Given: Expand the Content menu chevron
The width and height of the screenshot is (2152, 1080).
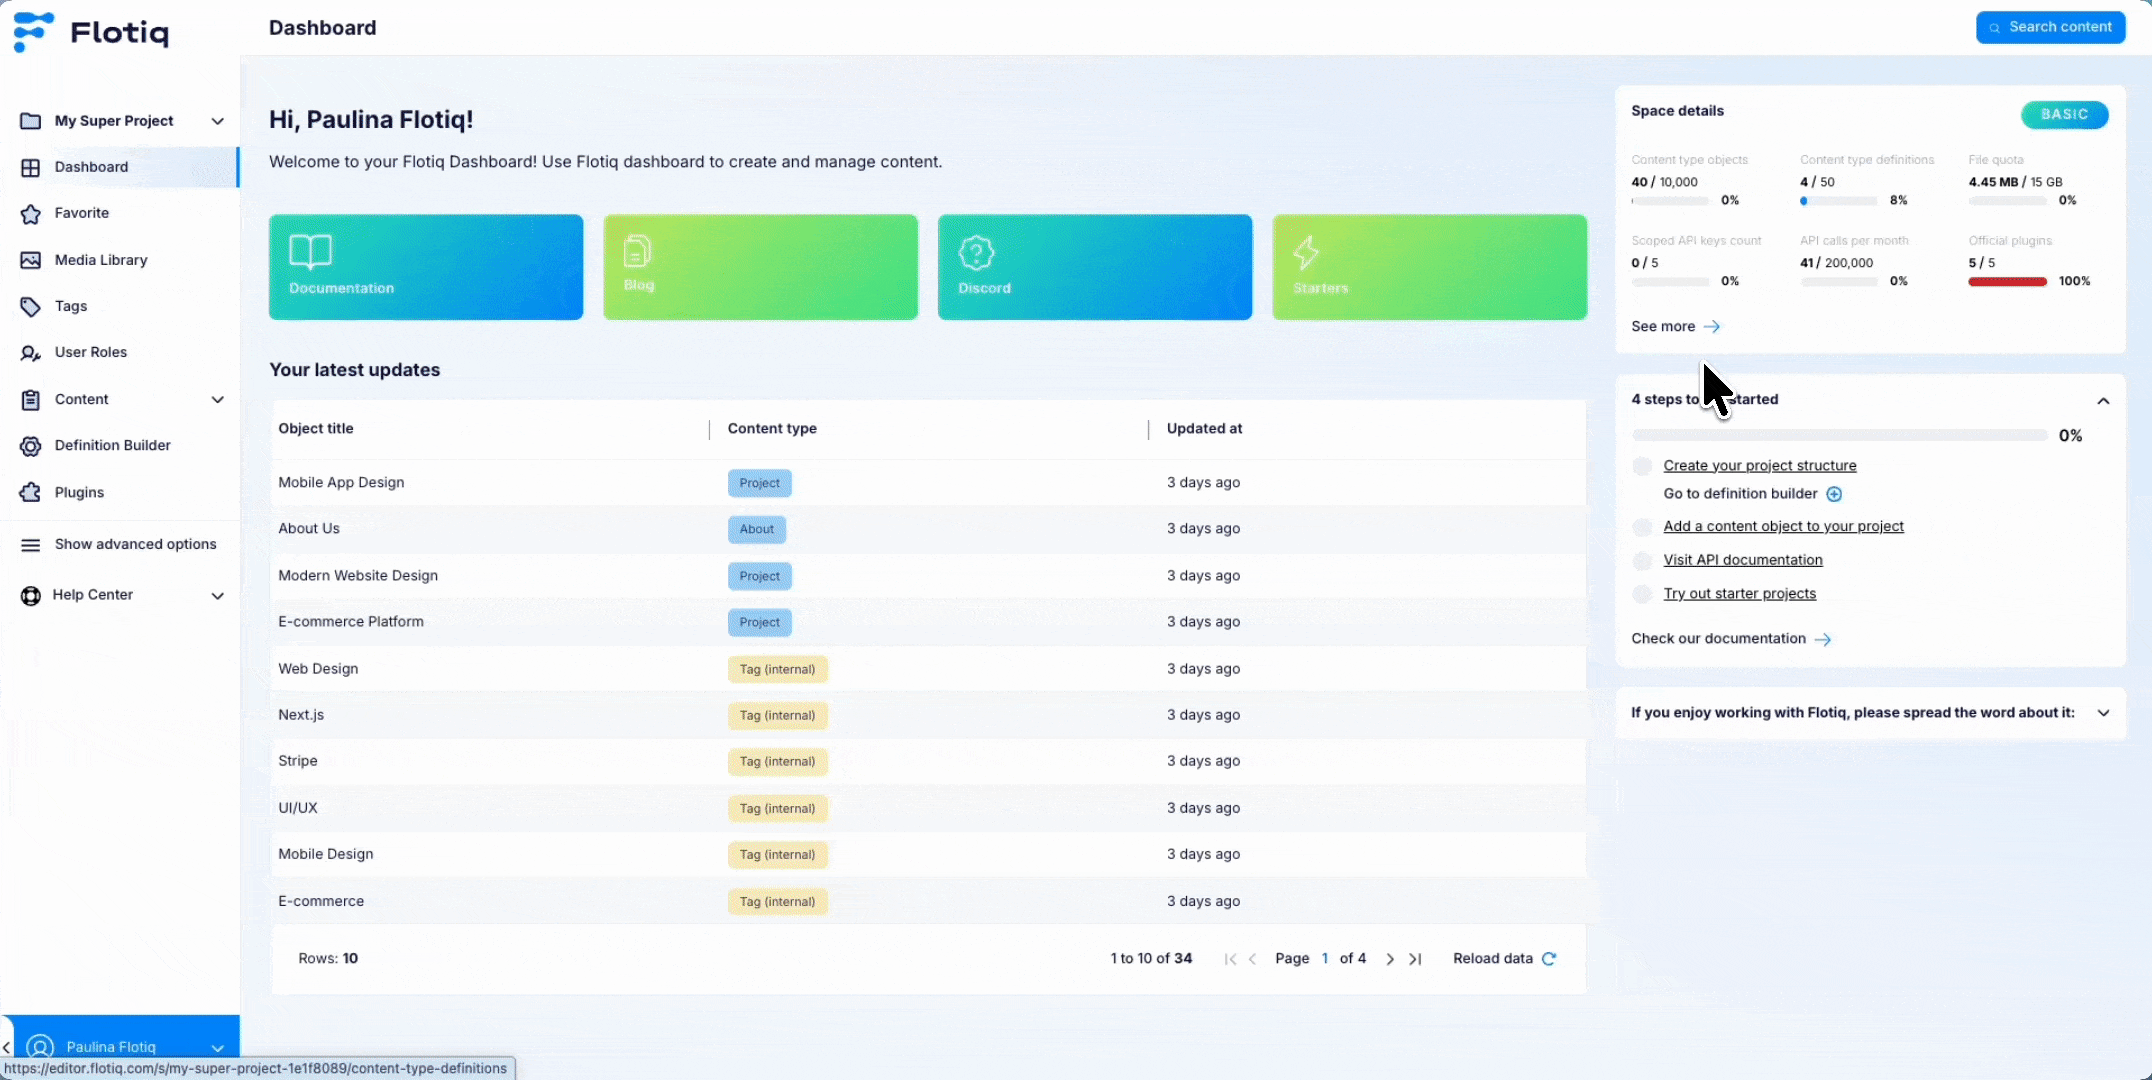Looking at the screenshot, I should point(217,399).
